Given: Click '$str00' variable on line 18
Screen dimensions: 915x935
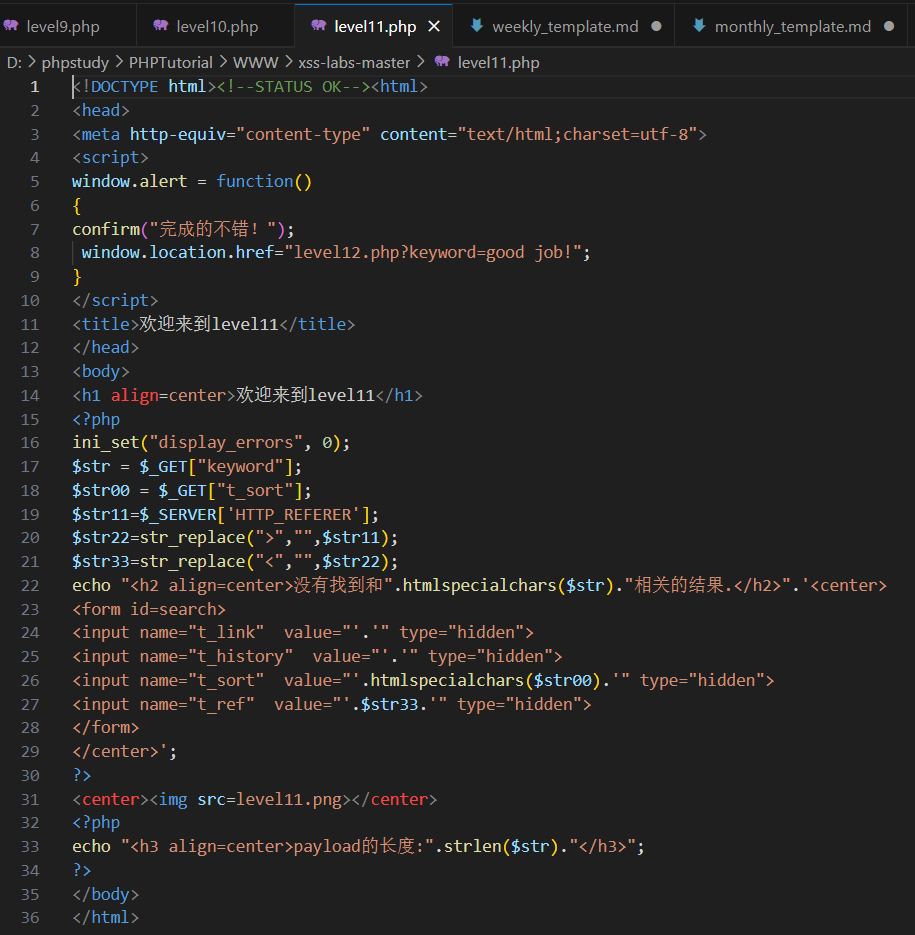Looking at the screenshot, I should click(x=101, y=490).
